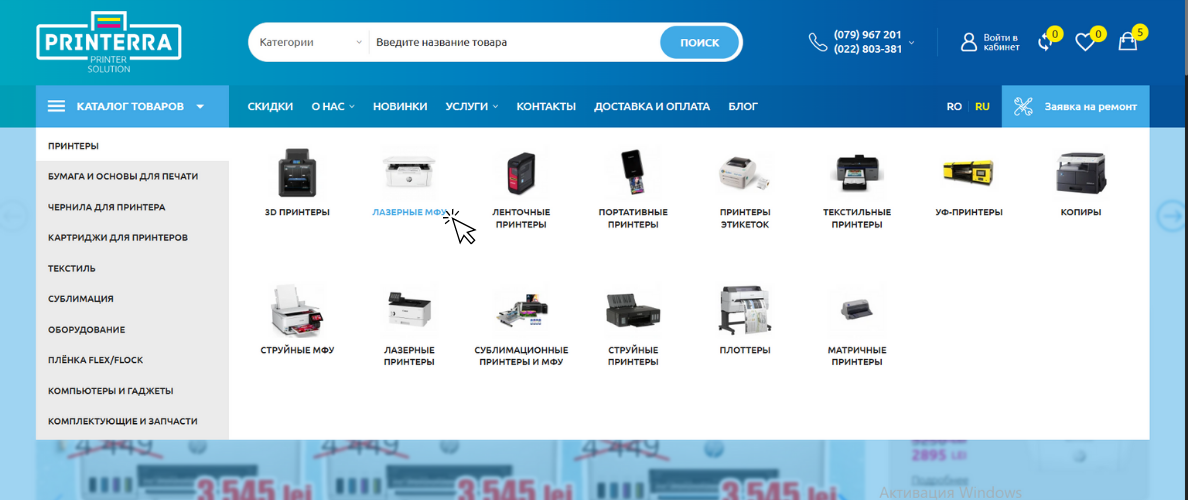
Task: Select БУМАГА И ОСНОВЫ ДЛЯ ПЕЧАТИ category
Action: coord(132,176)
